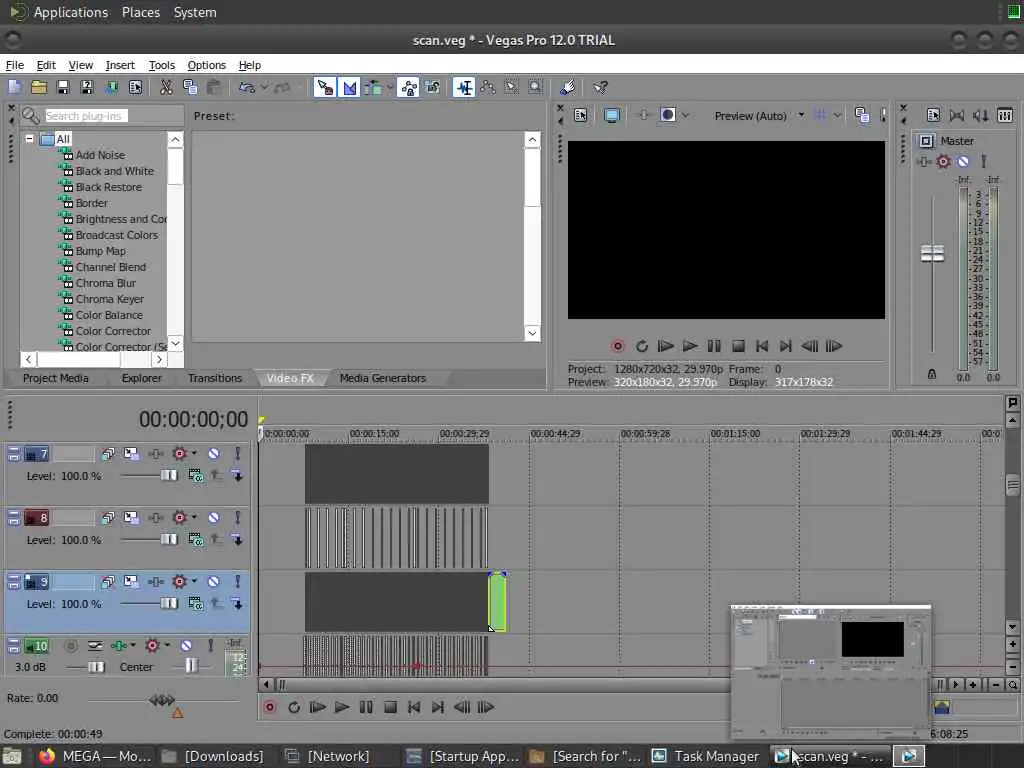Click the copy snapshot to clipboard icon

pos(861,116)
